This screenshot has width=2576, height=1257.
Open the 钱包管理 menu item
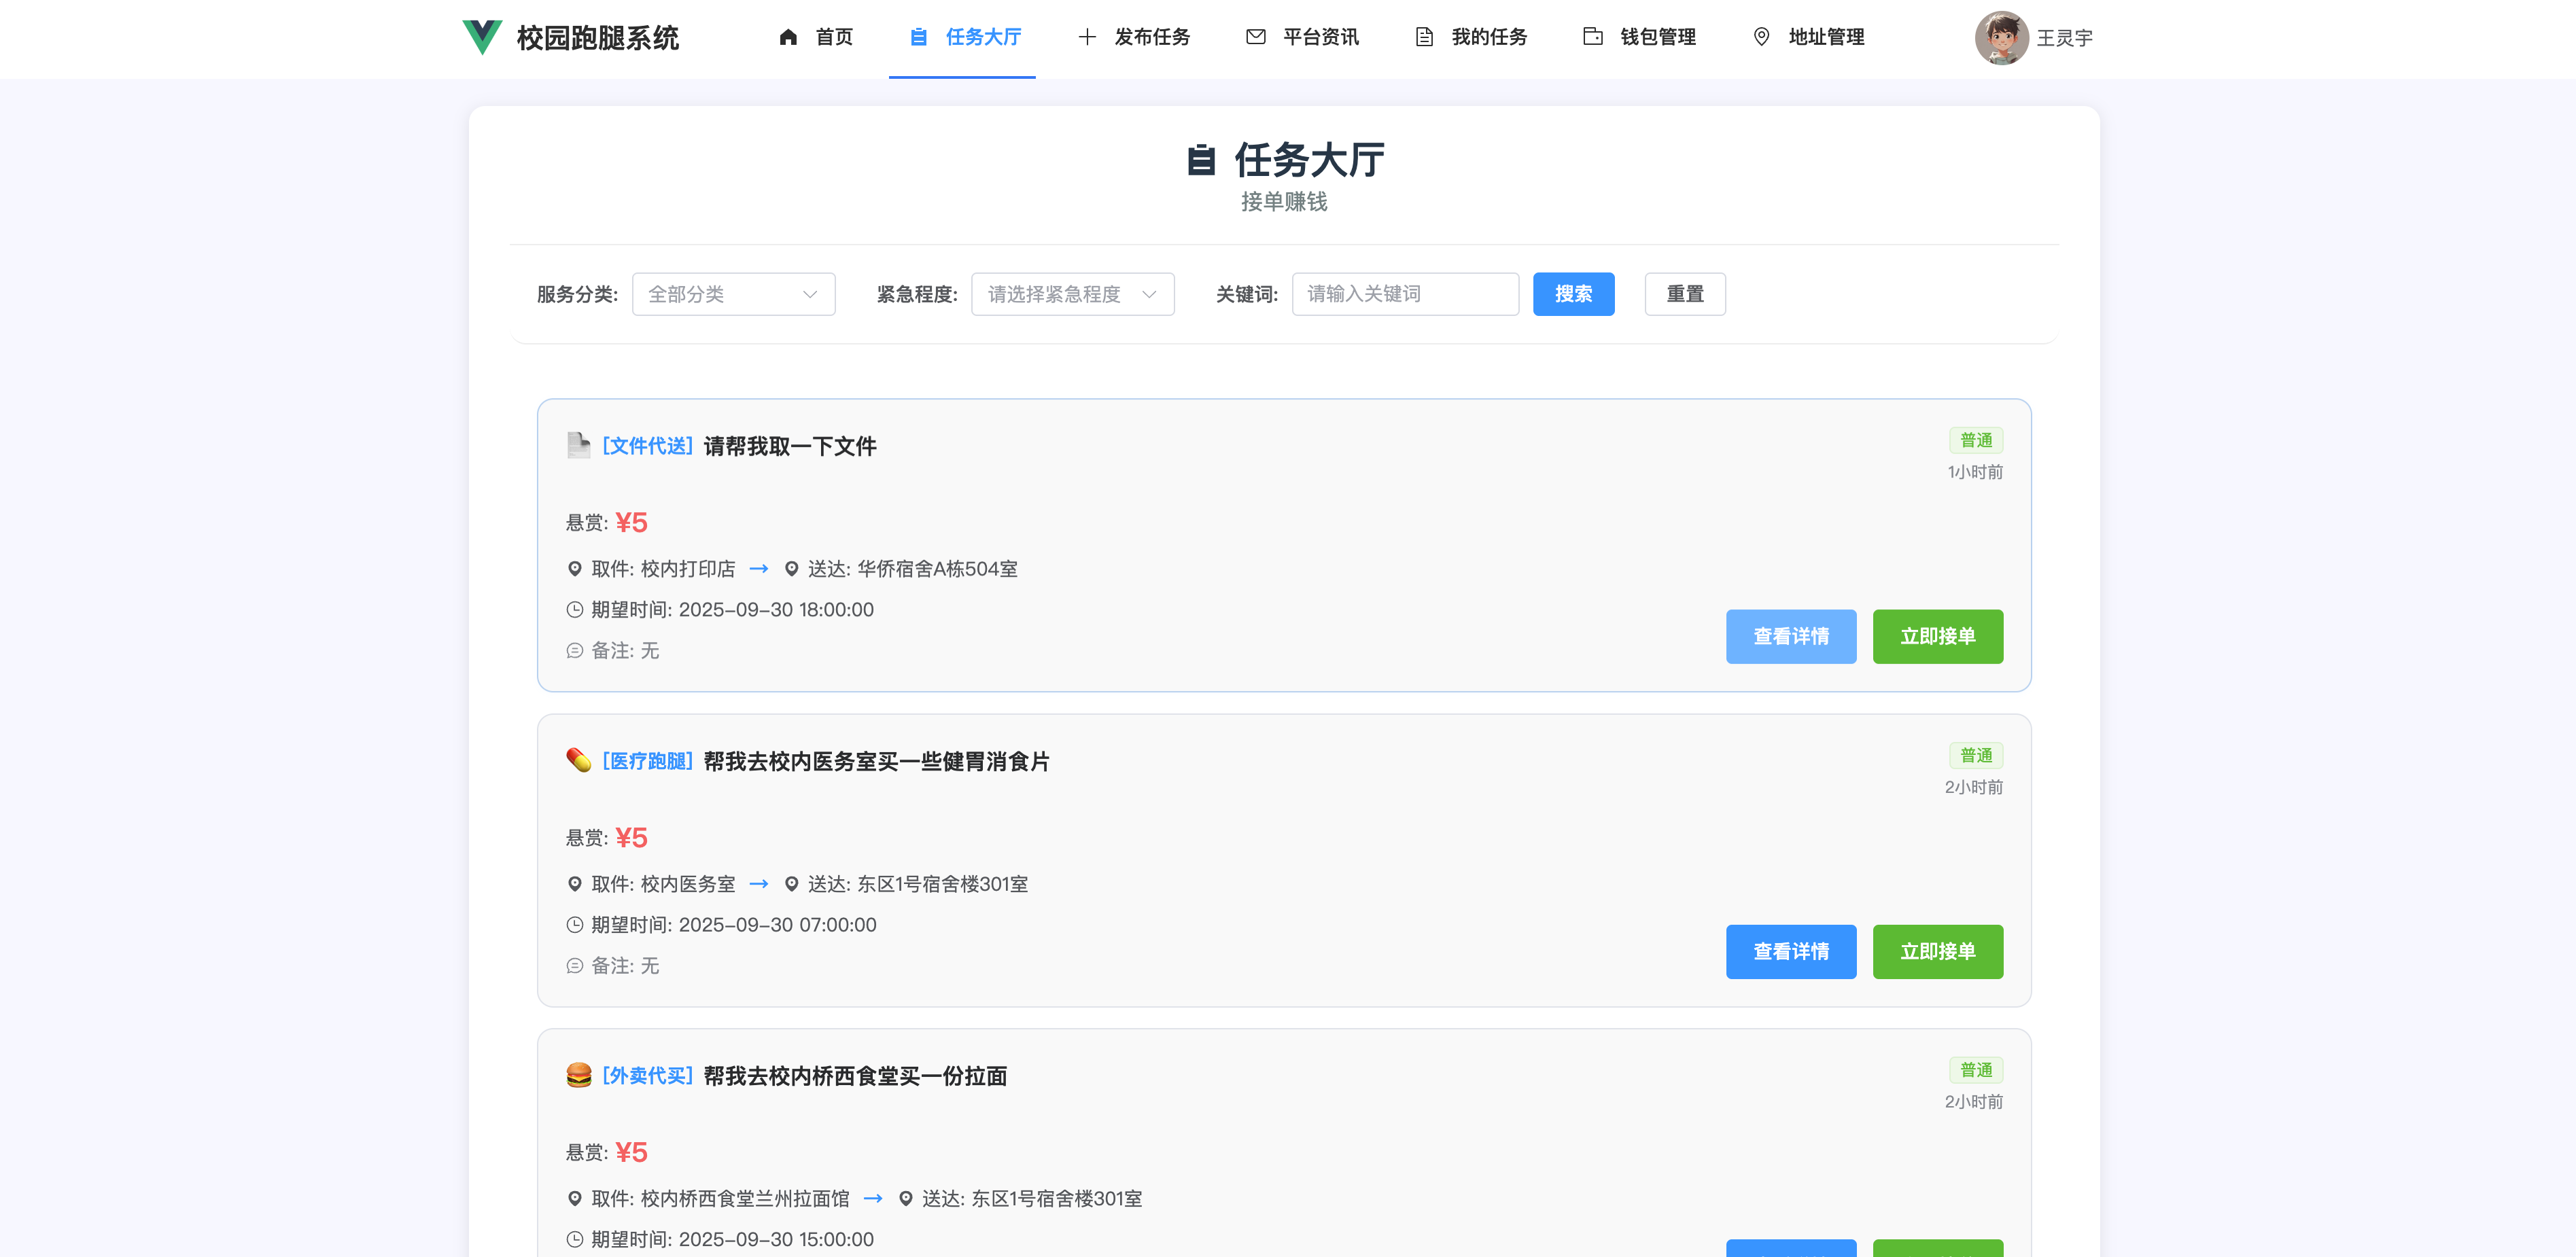tap(1657, 37)
